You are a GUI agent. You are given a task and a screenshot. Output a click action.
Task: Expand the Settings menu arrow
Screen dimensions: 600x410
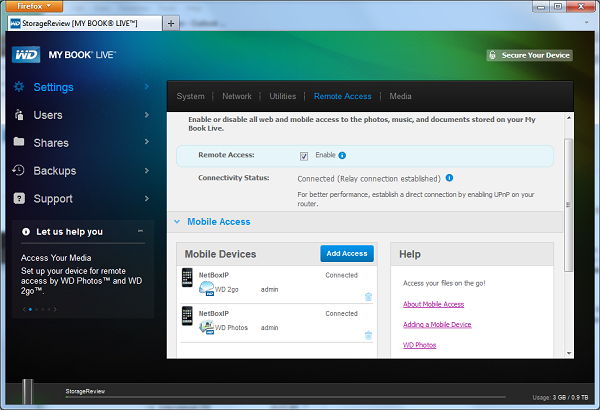pyautogui.click(x=147, y=87)
